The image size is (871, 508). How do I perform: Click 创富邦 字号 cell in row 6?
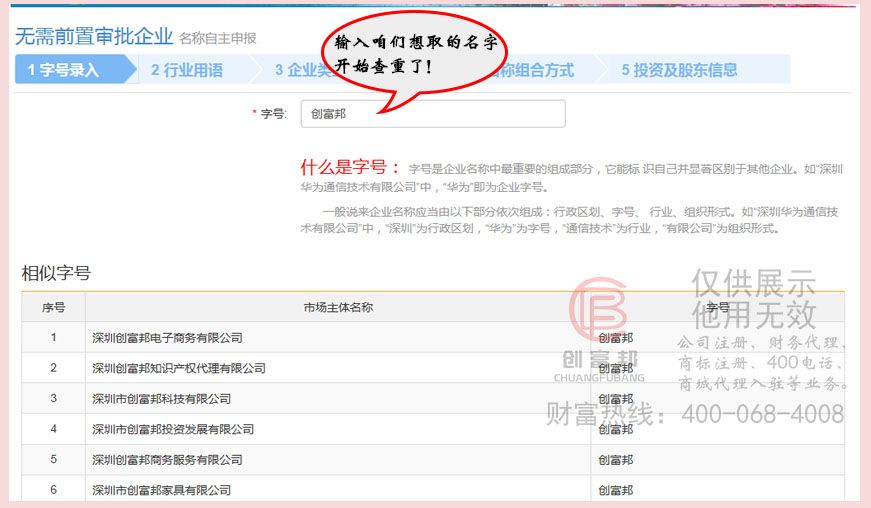click(x=718, y=489)
